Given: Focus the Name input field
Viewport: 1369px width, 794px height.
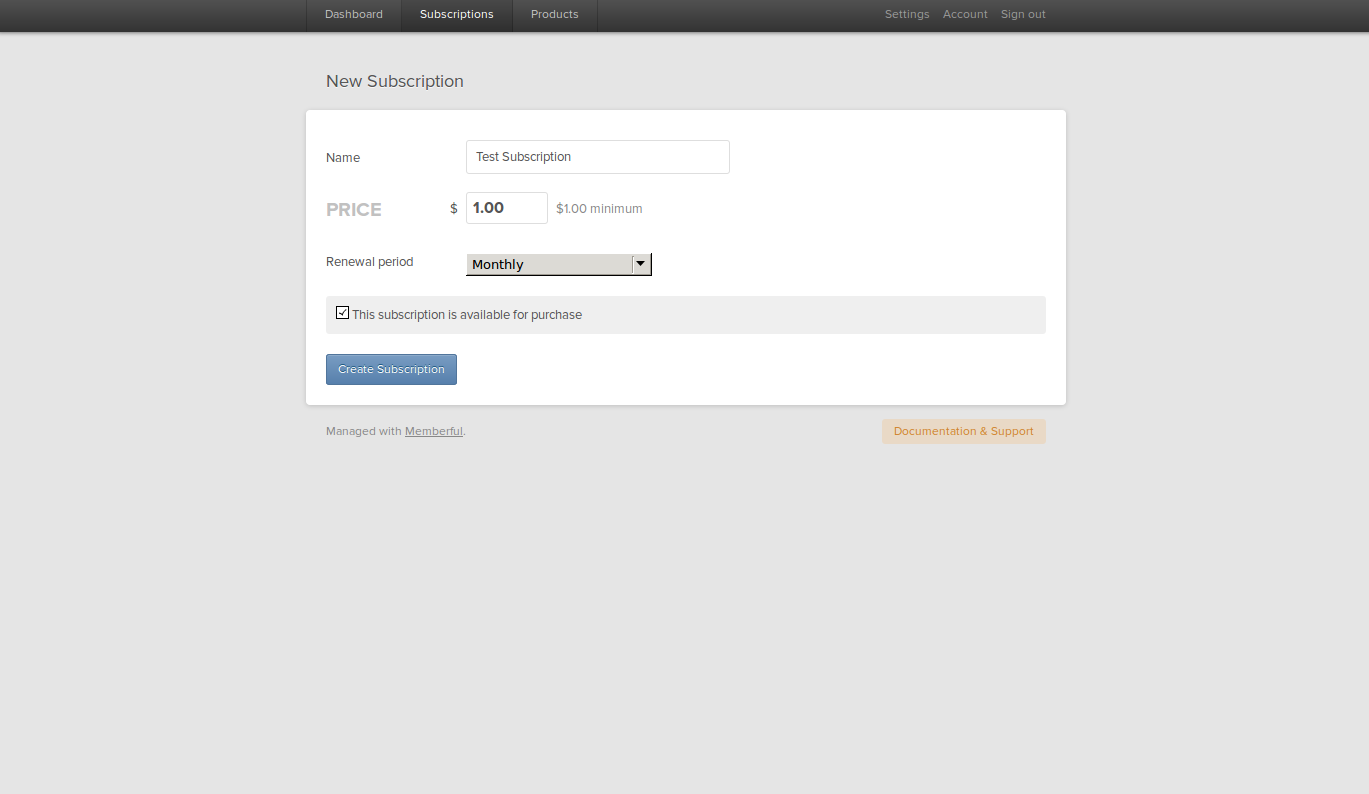Looking at the screenshot, I should (598, 157).
